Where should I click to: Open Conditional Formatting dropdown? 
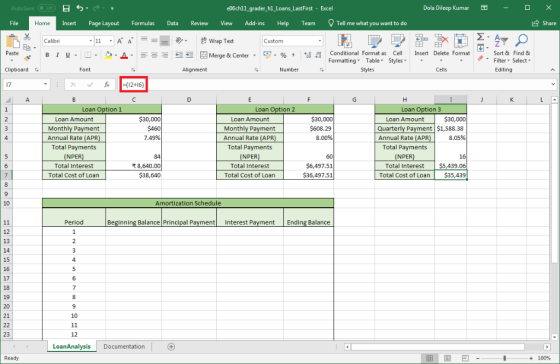click(x=344, y=49)
